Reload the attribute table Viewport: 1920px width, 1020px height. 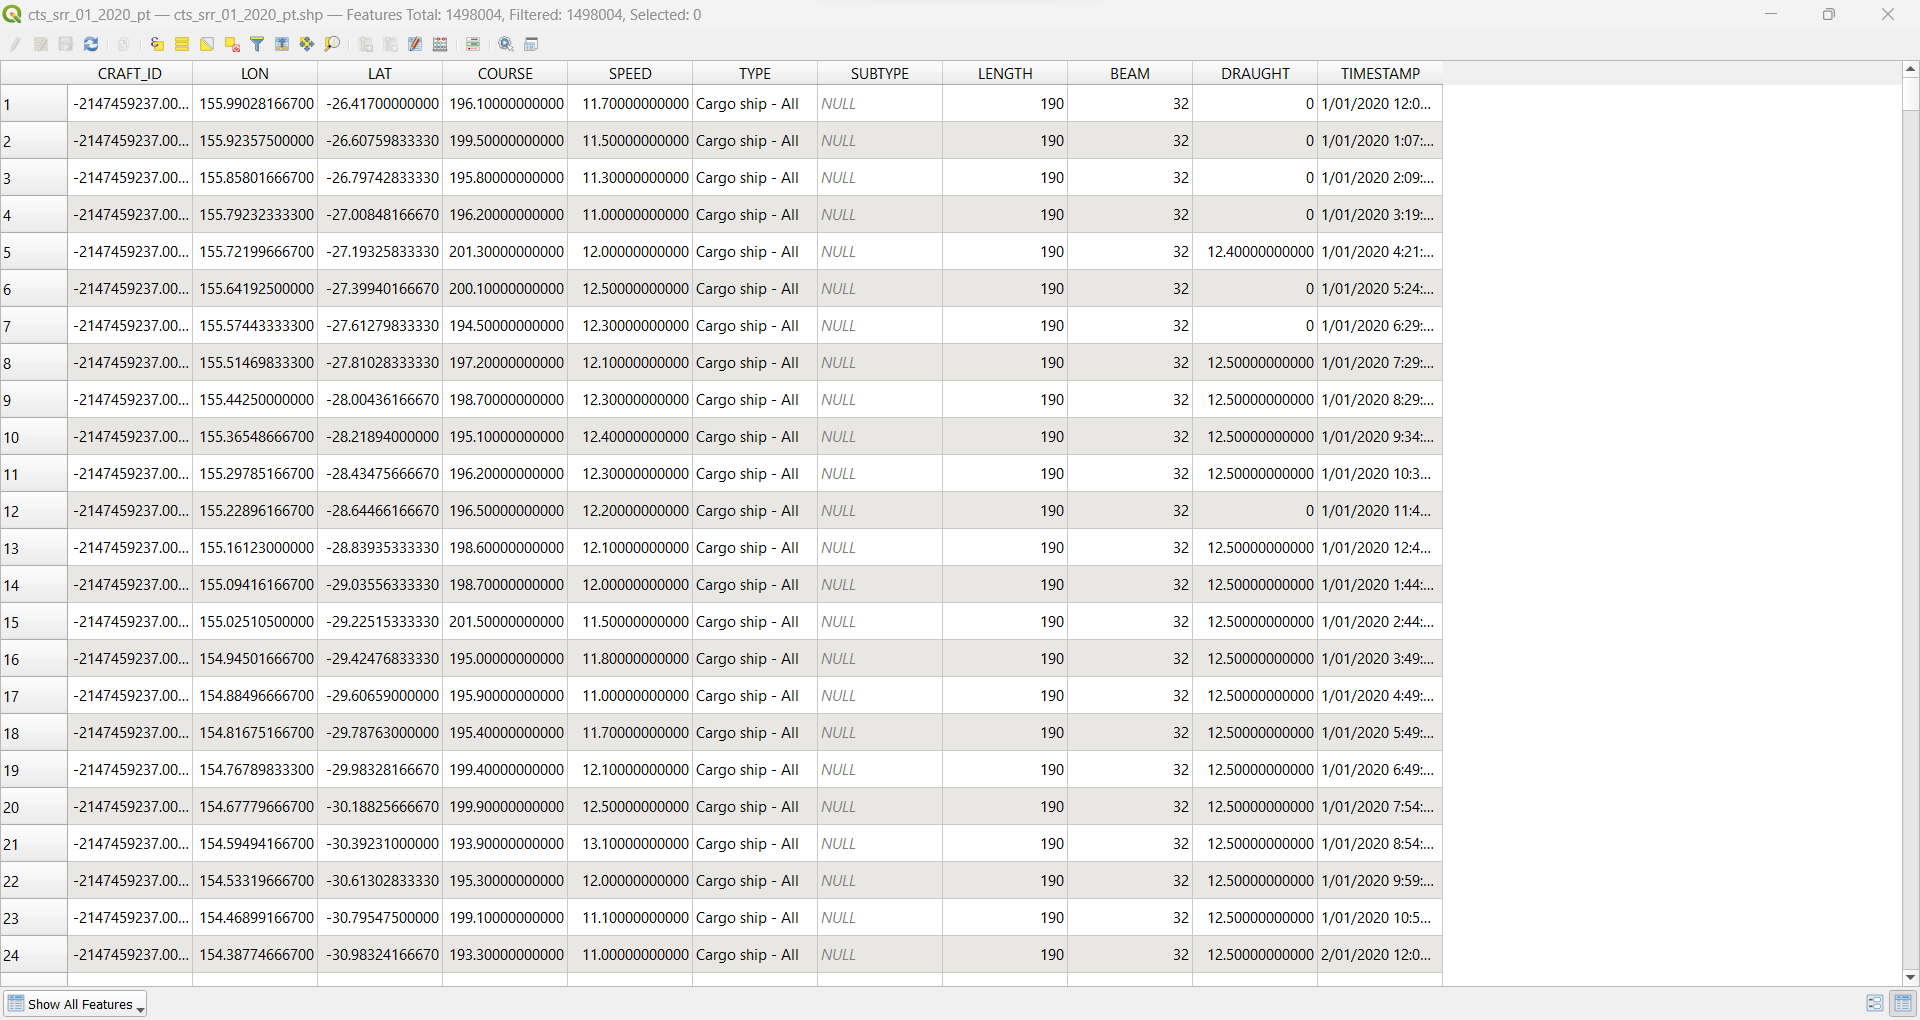coord(91,44)
